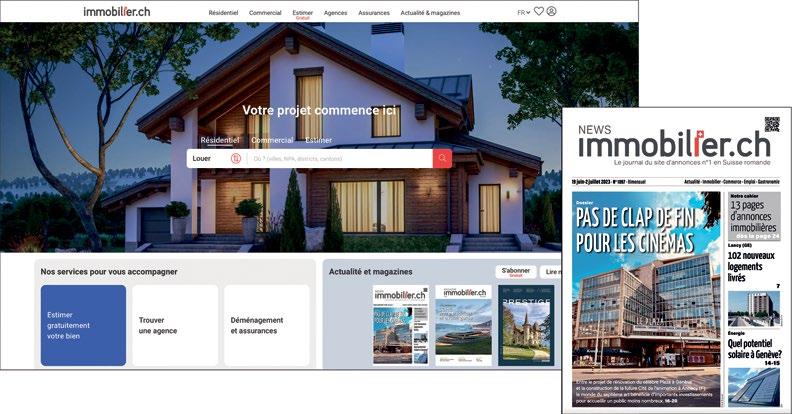The width and height of the screenshot is (797, 414).
Task: Open the News immobilier.ch magazine thumbnail
Action: 401,324
